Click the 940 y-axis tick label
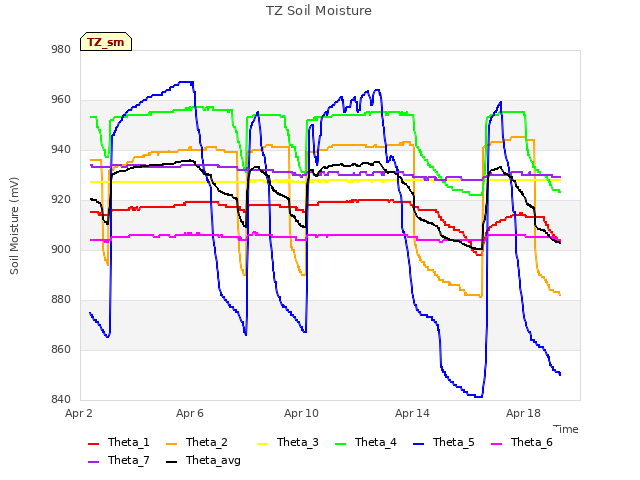The height and width of the screenshot is (480, 640). [61, 150]
